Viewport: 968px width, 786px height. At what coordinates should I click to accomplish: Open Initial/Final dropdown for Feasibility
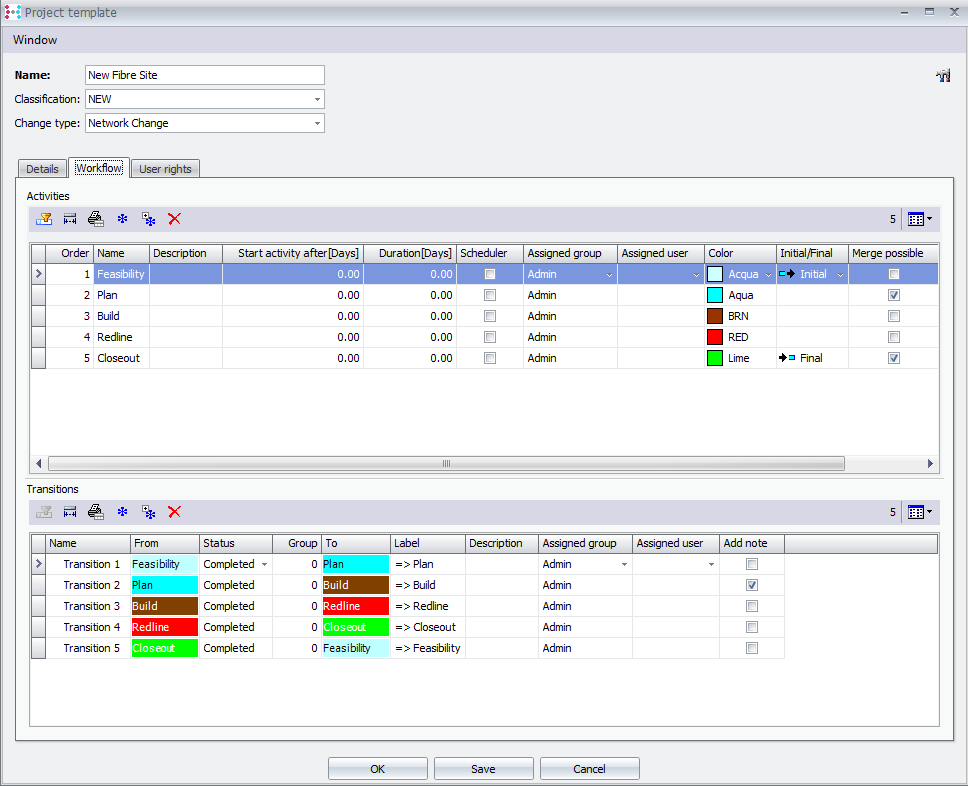841,275
